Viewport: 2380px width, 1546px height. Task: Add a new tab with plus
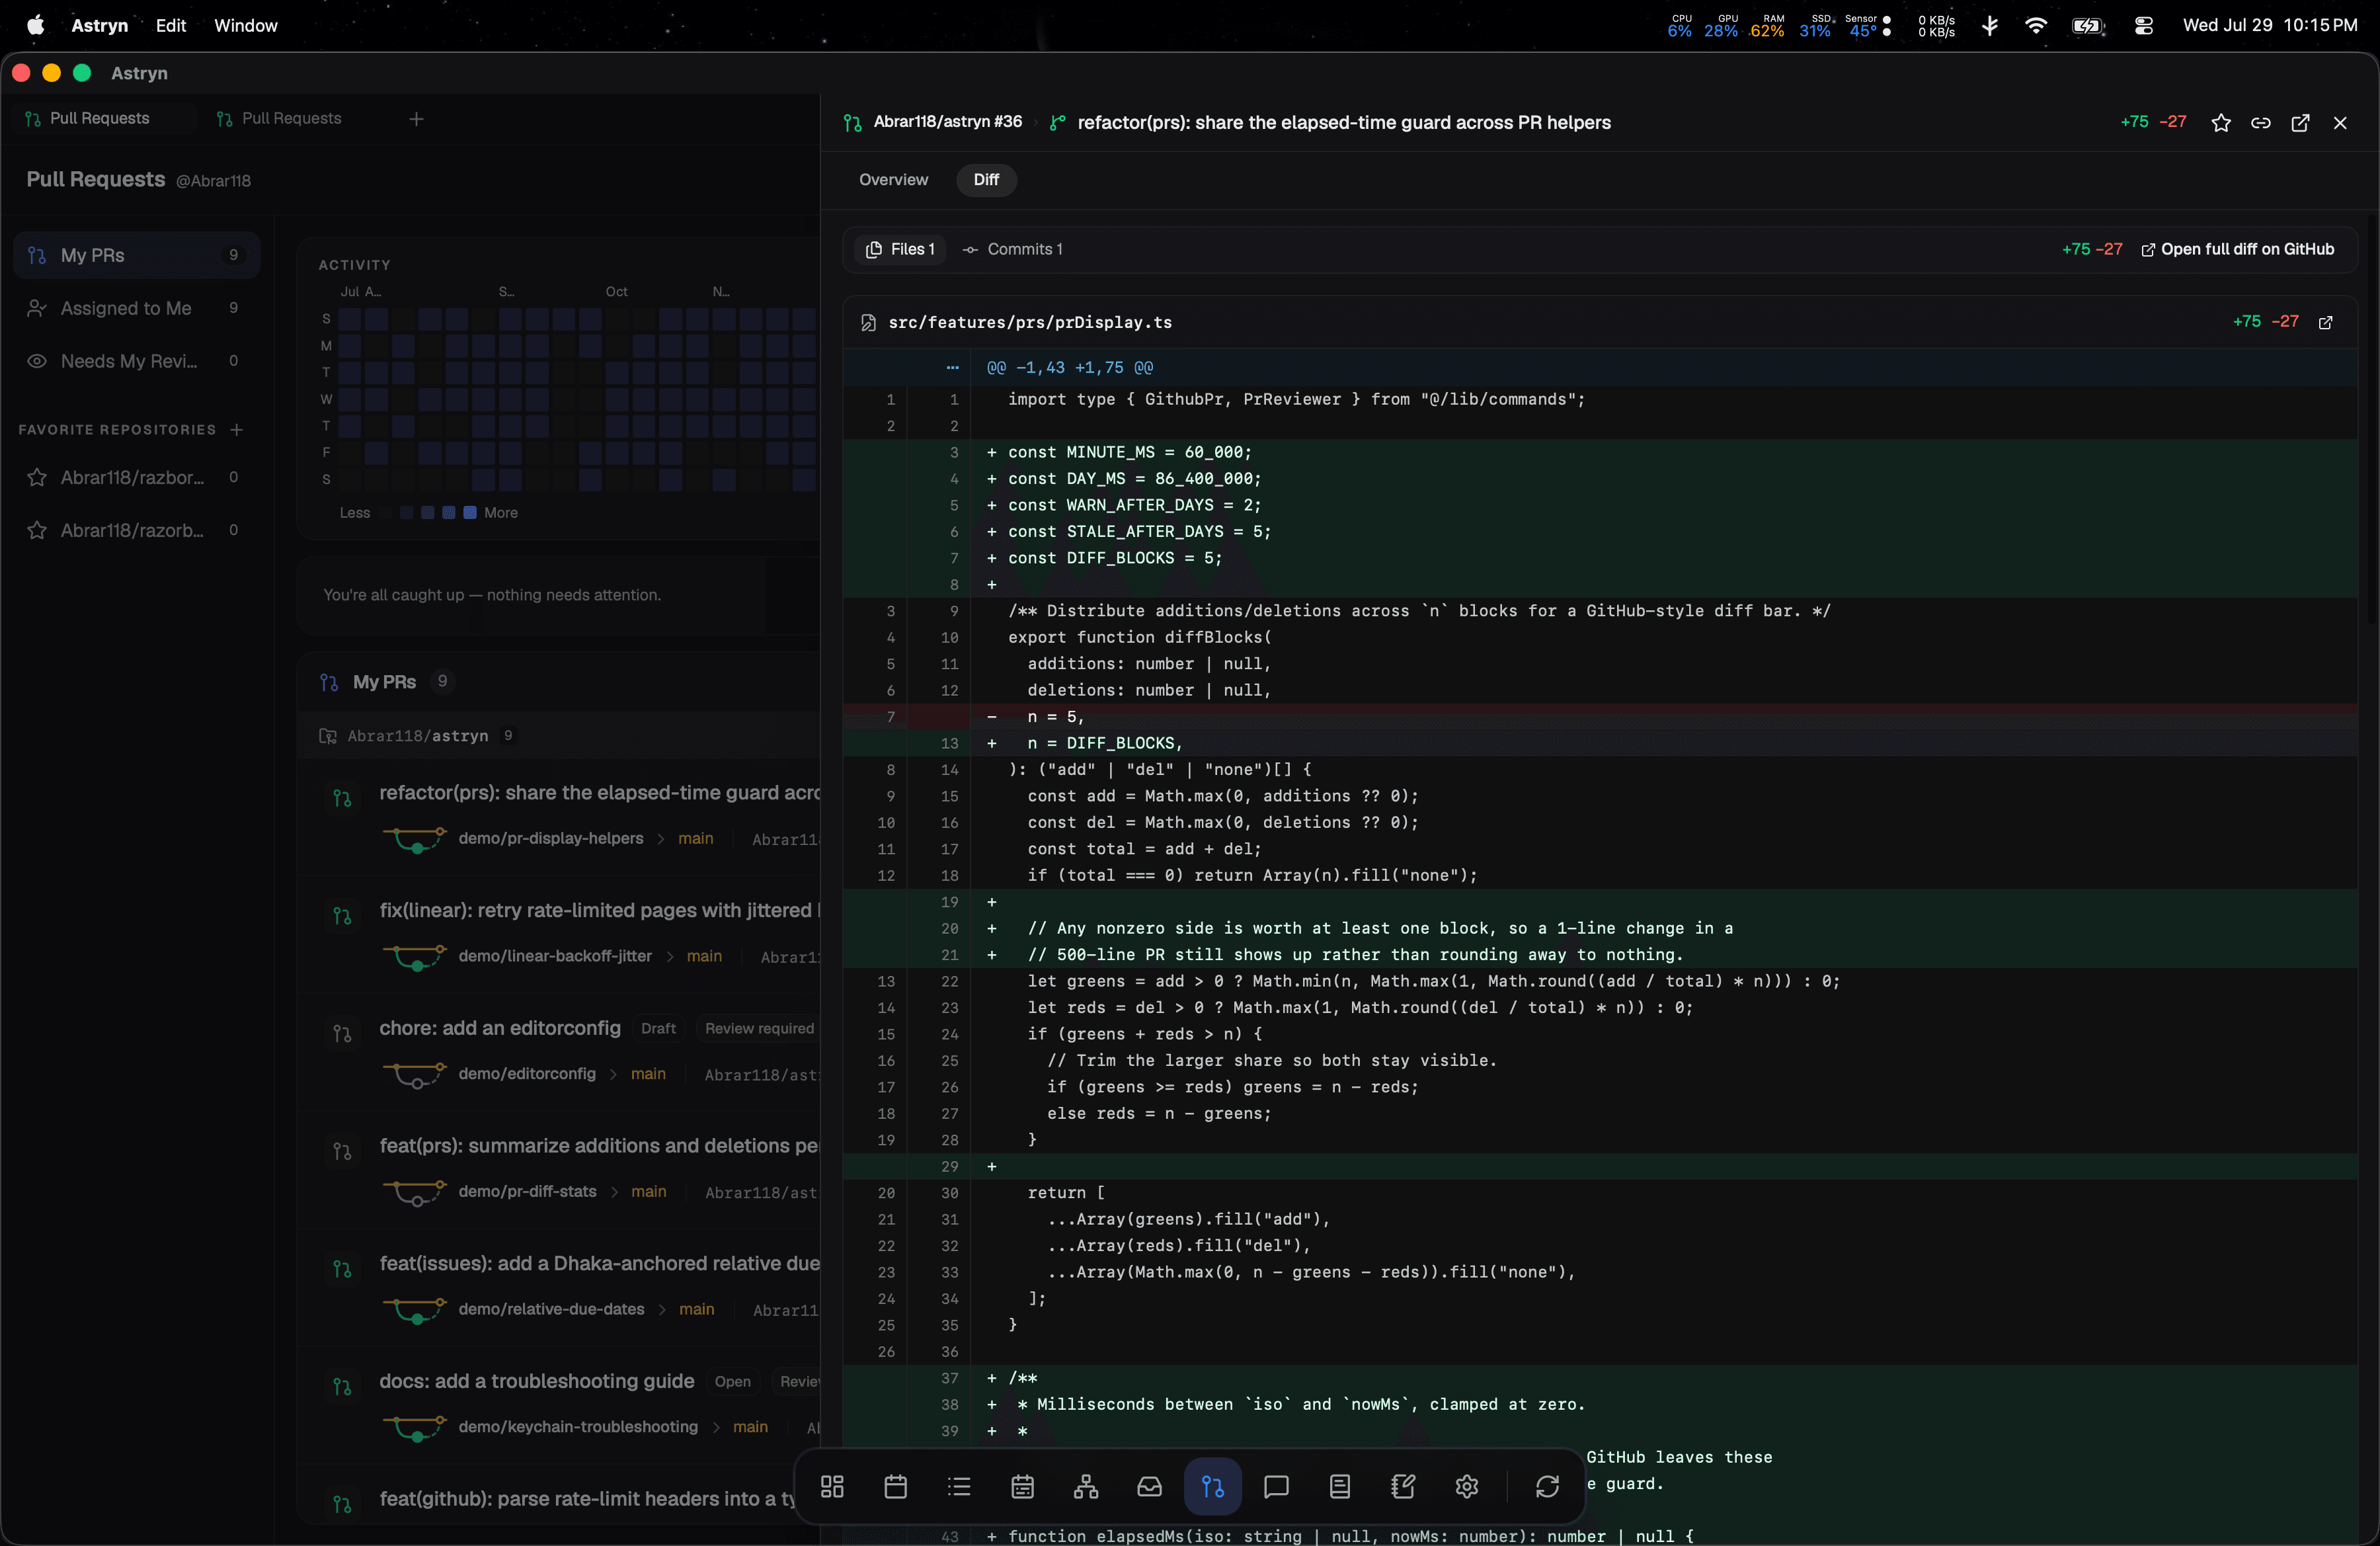[x=416, y=119]
